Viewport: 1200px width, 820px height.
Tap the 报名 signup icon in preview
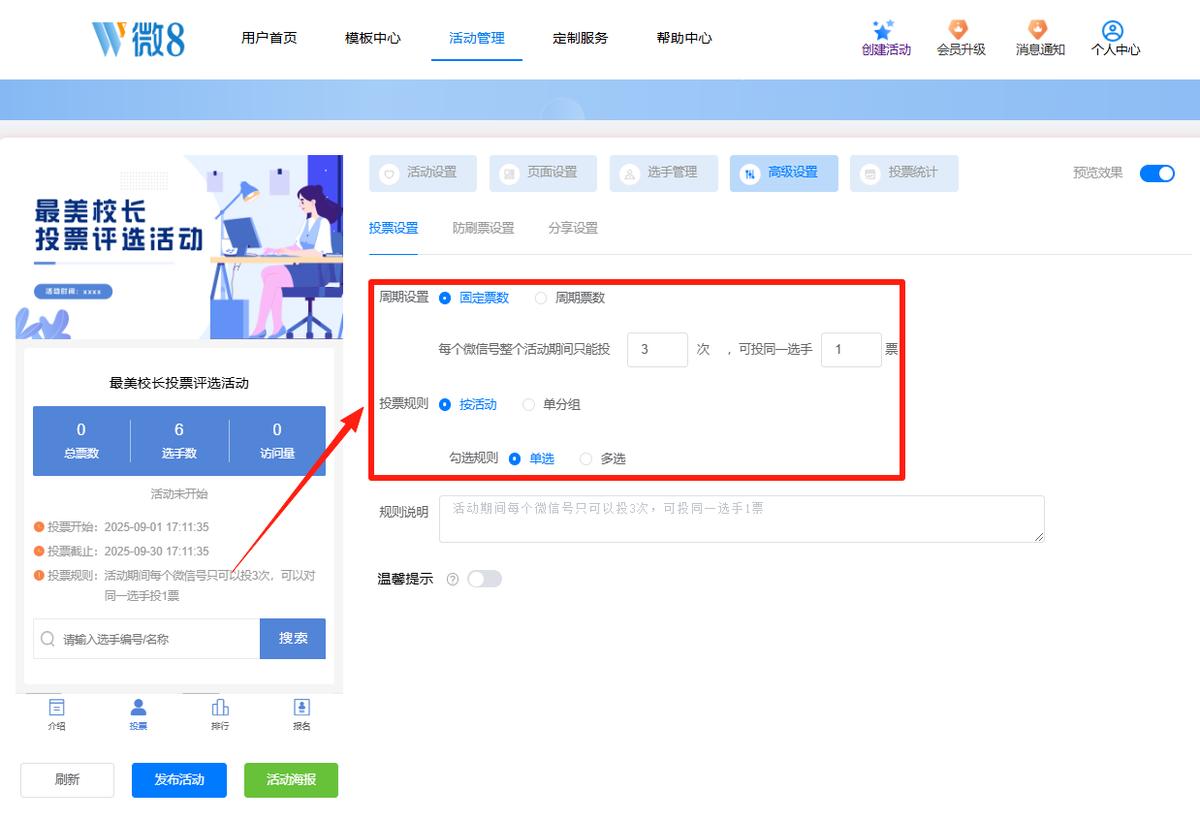click(302, 707)
